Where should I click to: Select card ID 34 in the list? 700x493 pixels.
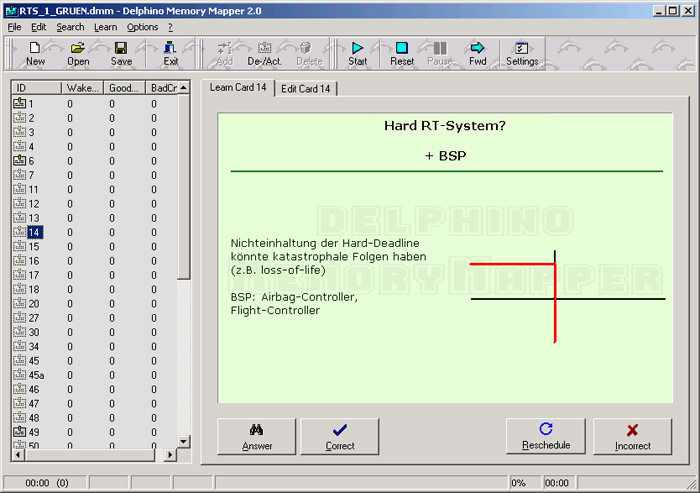33,347
